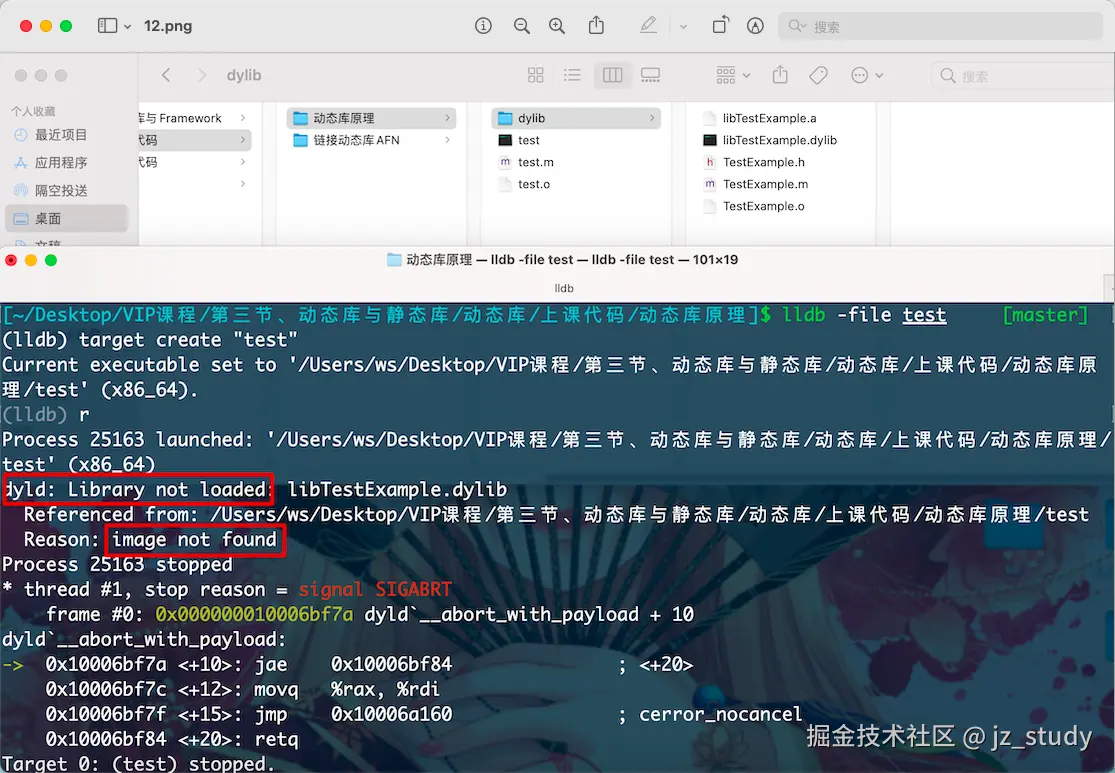1115x773 pixels.
Task: Select the test.m file
Action: 535,162
